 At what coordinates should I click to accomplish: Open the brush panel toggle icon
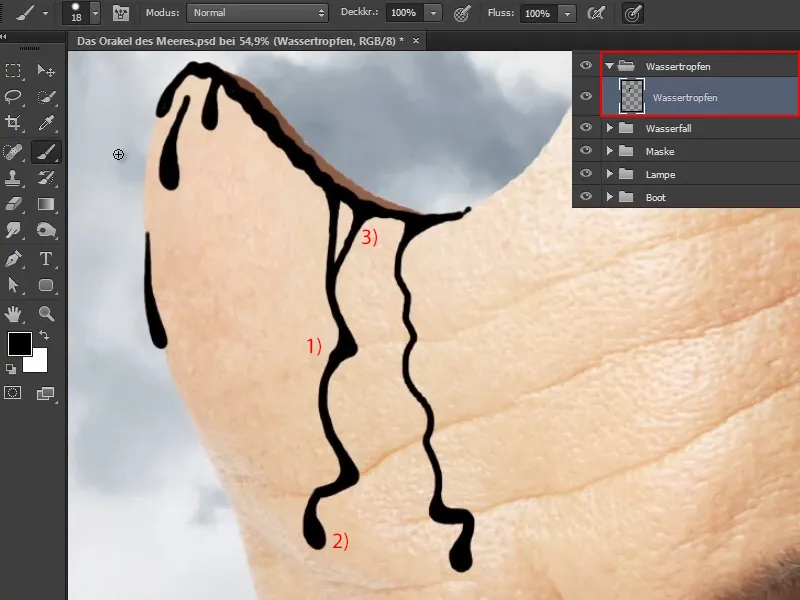click(120, 13)
